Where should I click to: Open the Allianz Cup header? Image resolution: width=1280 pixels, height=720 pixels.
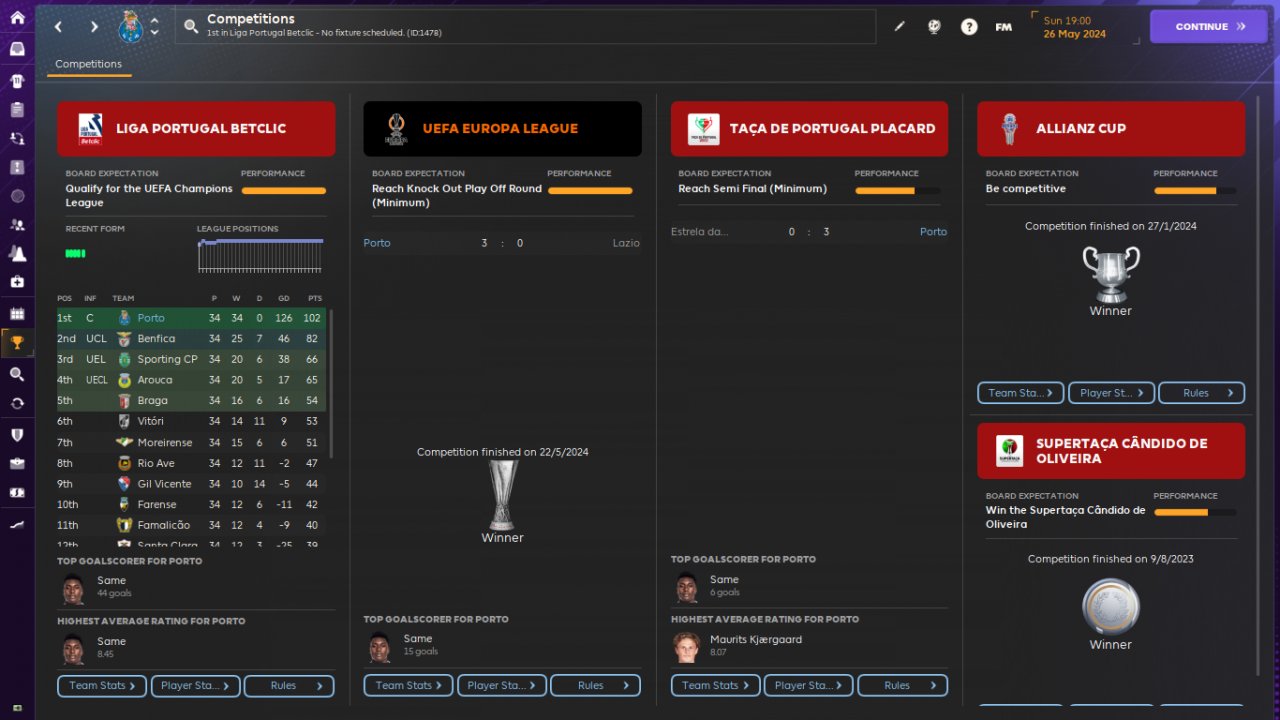(1111, 129)
